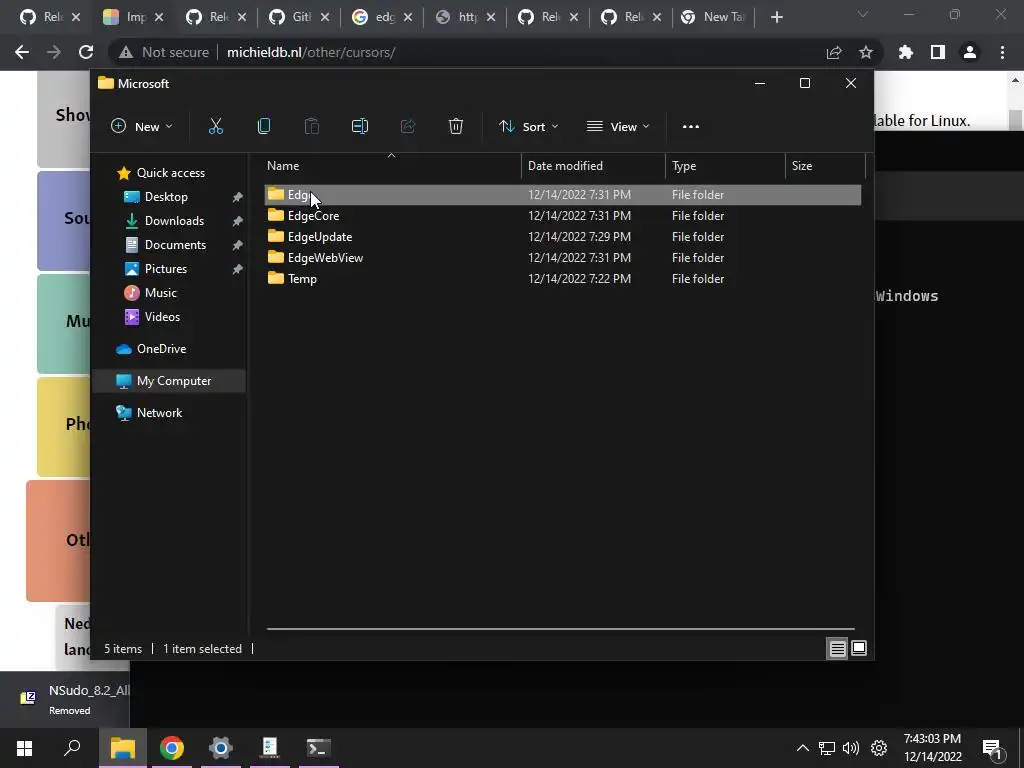Open Chrome tab search chevron

863,14
